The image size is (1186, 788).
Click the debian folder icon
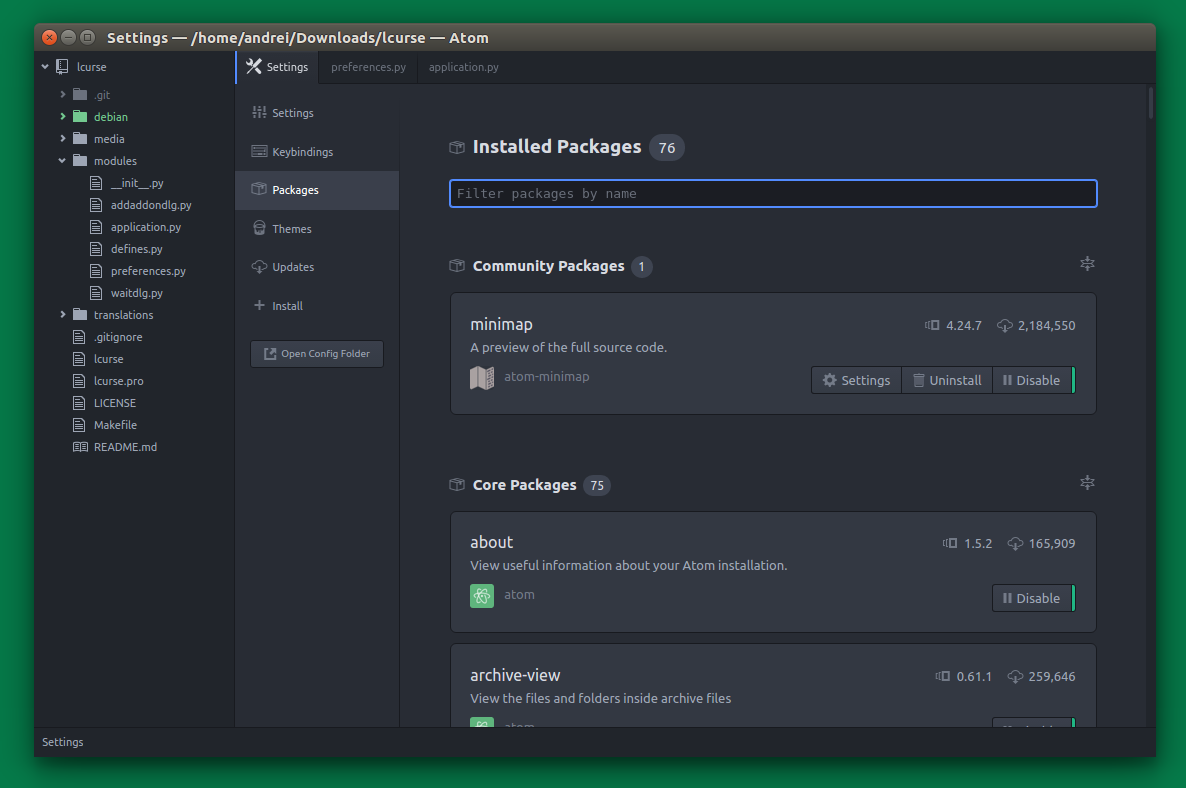(79, 116)
